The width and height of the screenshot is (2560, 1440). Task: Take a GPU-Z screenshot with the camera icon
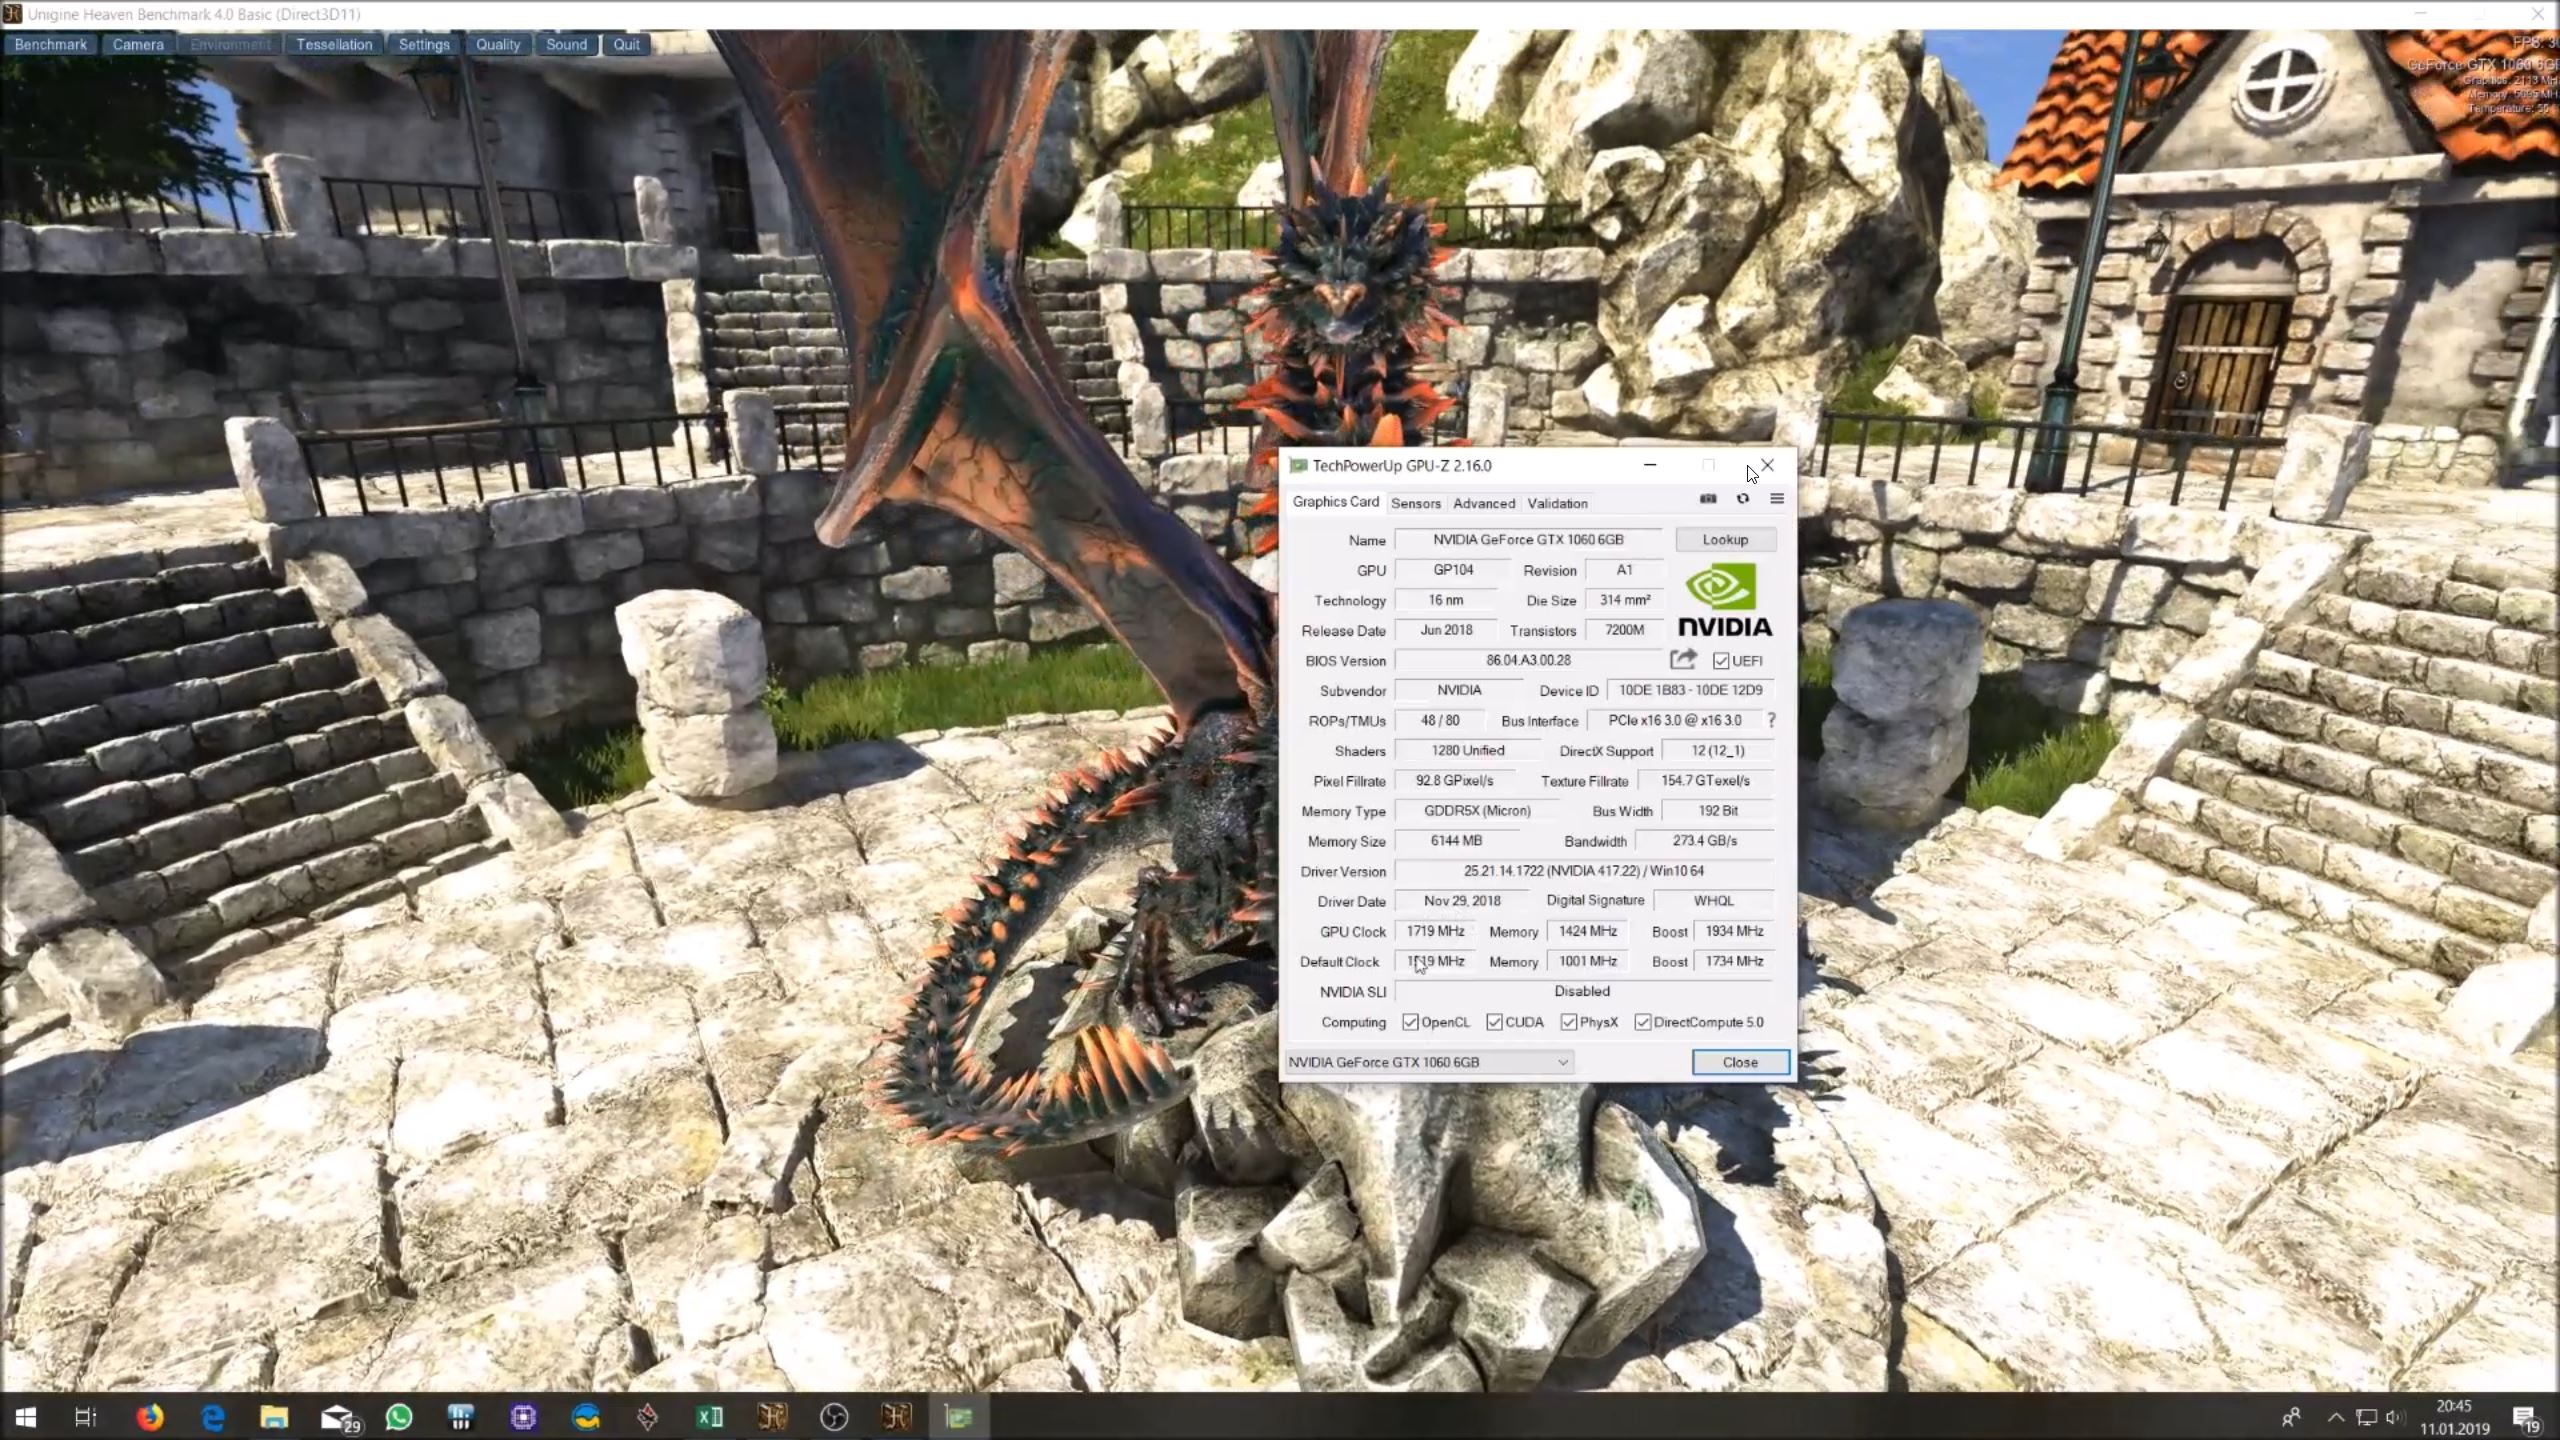(x=1708, y=499)
